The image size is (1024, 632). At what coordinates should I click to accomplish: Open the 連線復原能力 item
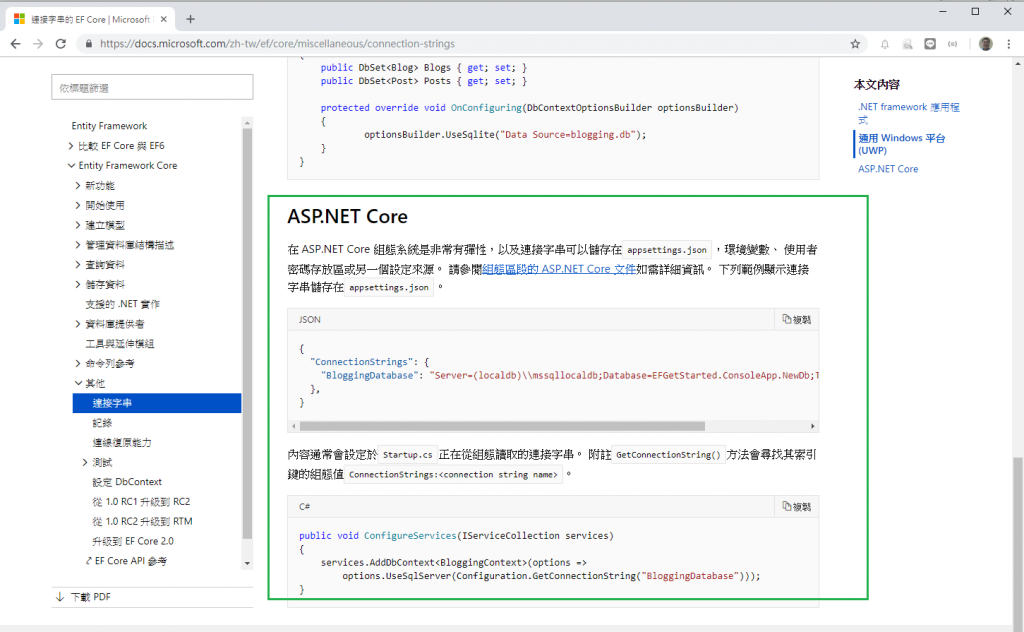(122, 442)
